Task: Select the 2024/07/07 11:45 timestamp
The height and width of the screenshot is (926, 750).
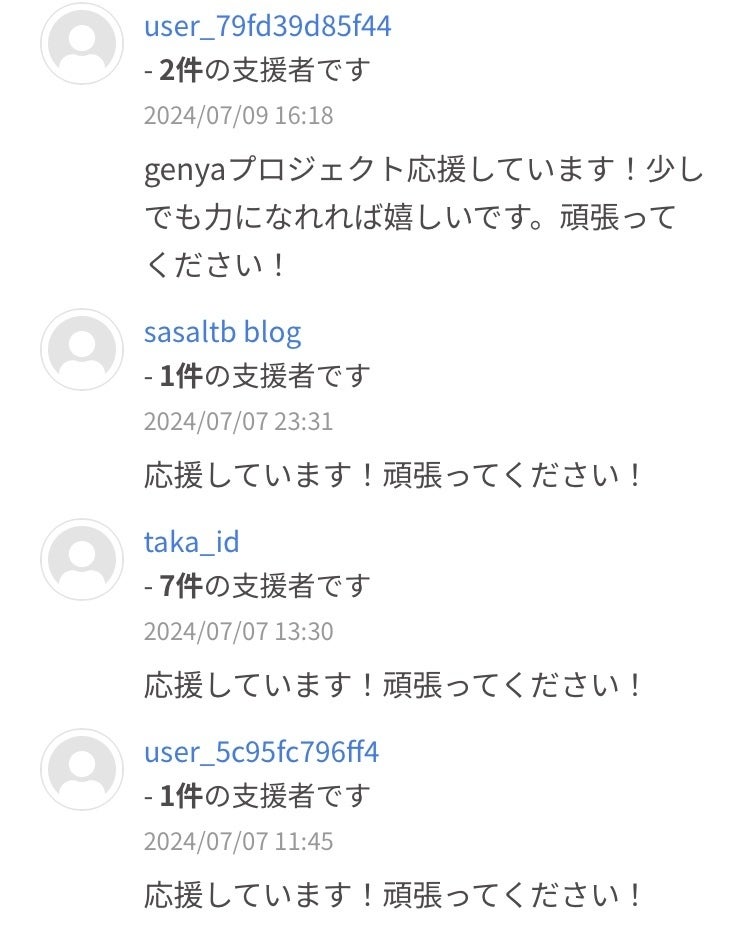Action: (x=238, y=842)
